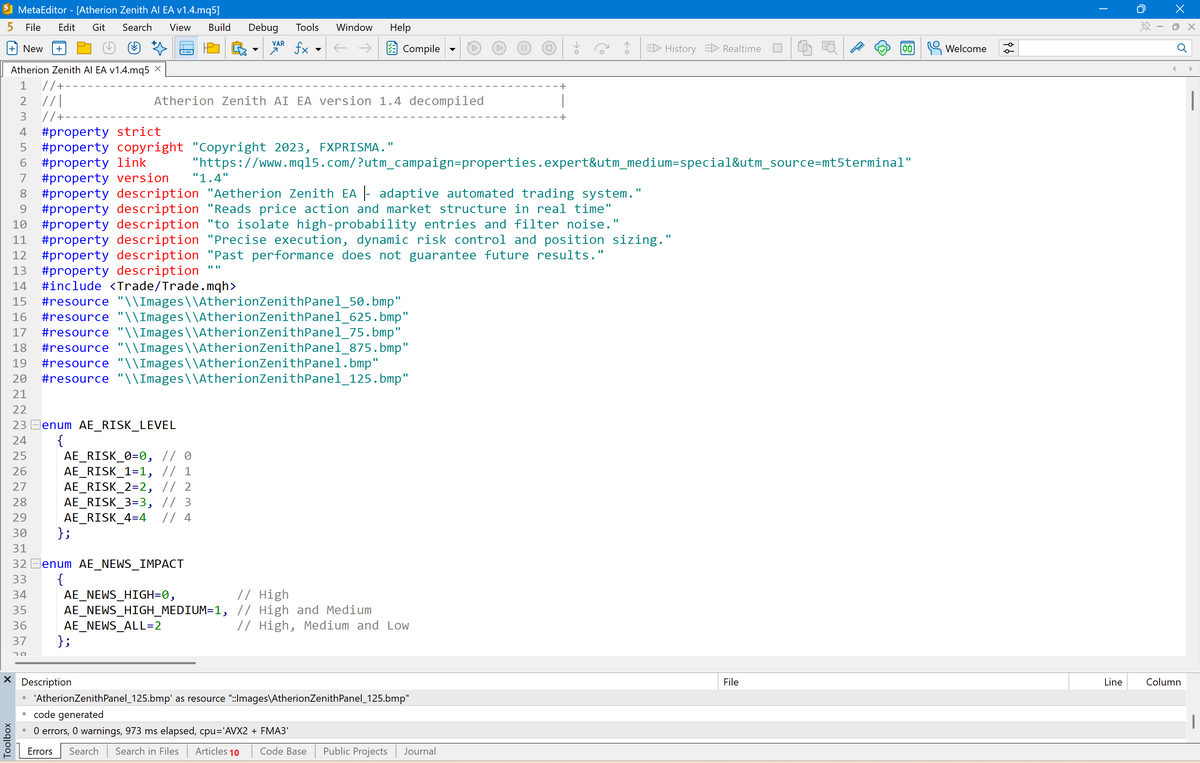1200x763 pixels.
Task: Click the Save All icon
Action: pos(134,48)
